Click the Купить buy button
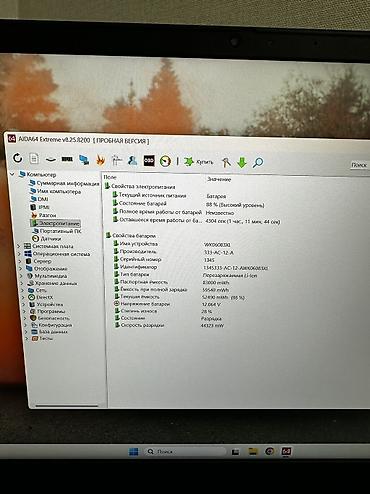This screenshot has height=494, width=370. pyautogui.click(x=198, y=162)
